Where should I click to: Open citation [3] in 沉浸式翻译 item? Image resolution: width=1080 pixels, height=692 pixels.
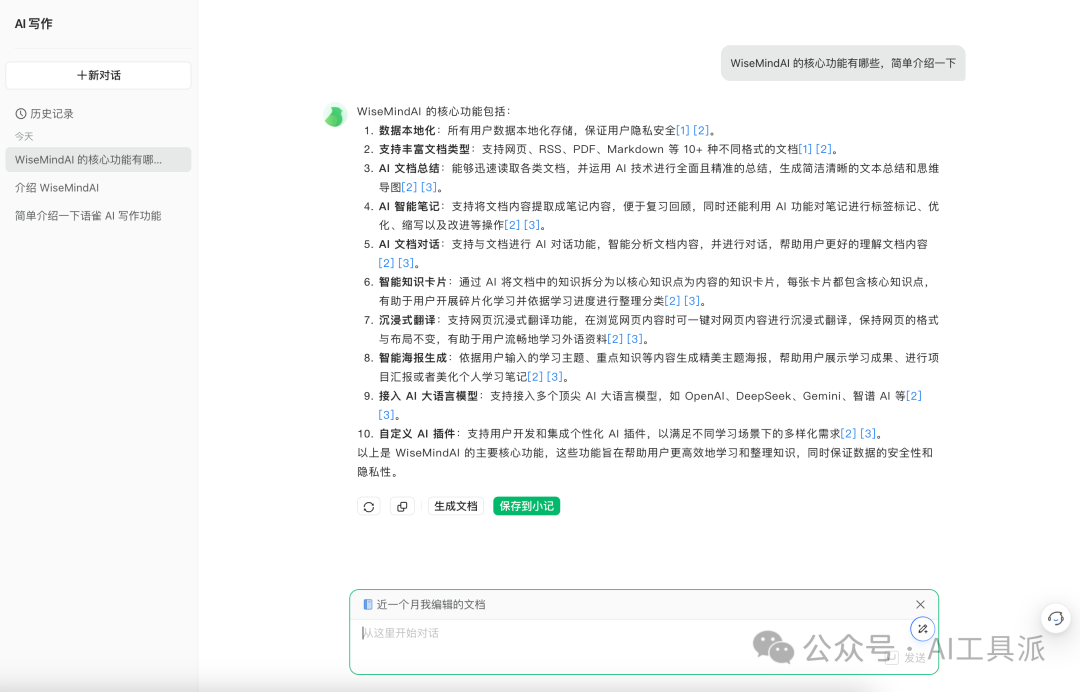click(x=635, y=339)
